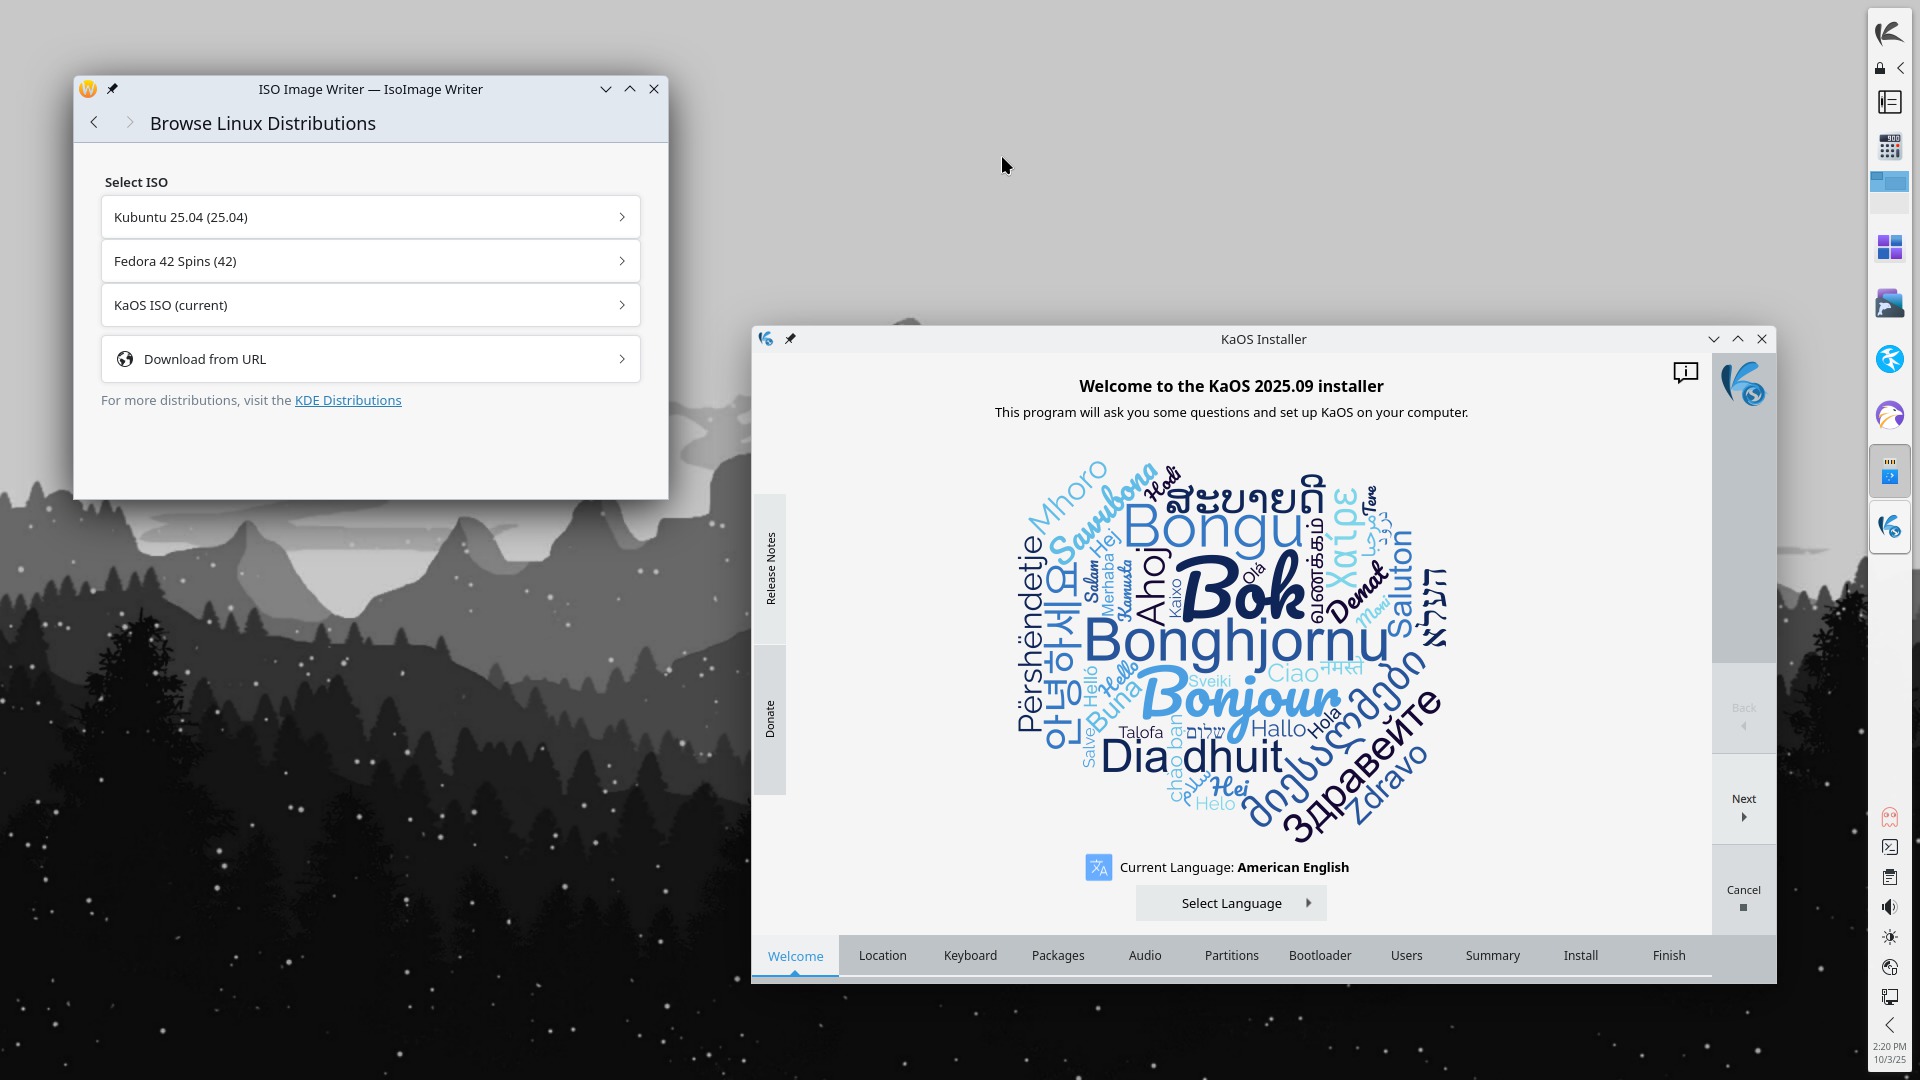Screen dimensions: 1920x1080
Task: Click the volume speaker tray icon
Action: (x=1889, y=907)
